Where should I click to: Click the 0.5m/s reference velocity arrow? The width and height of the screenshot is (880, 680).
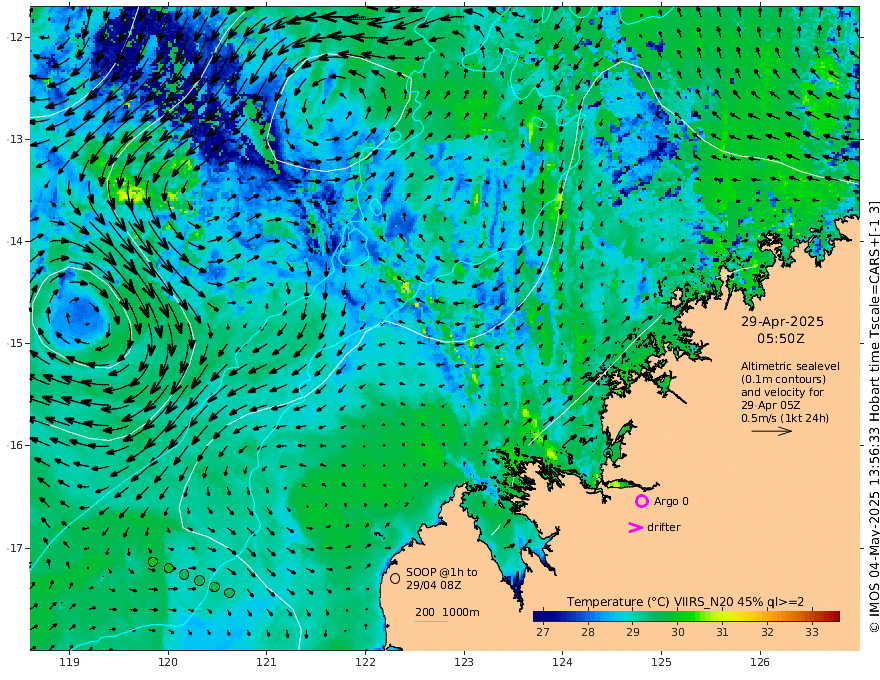coord(772,431)
